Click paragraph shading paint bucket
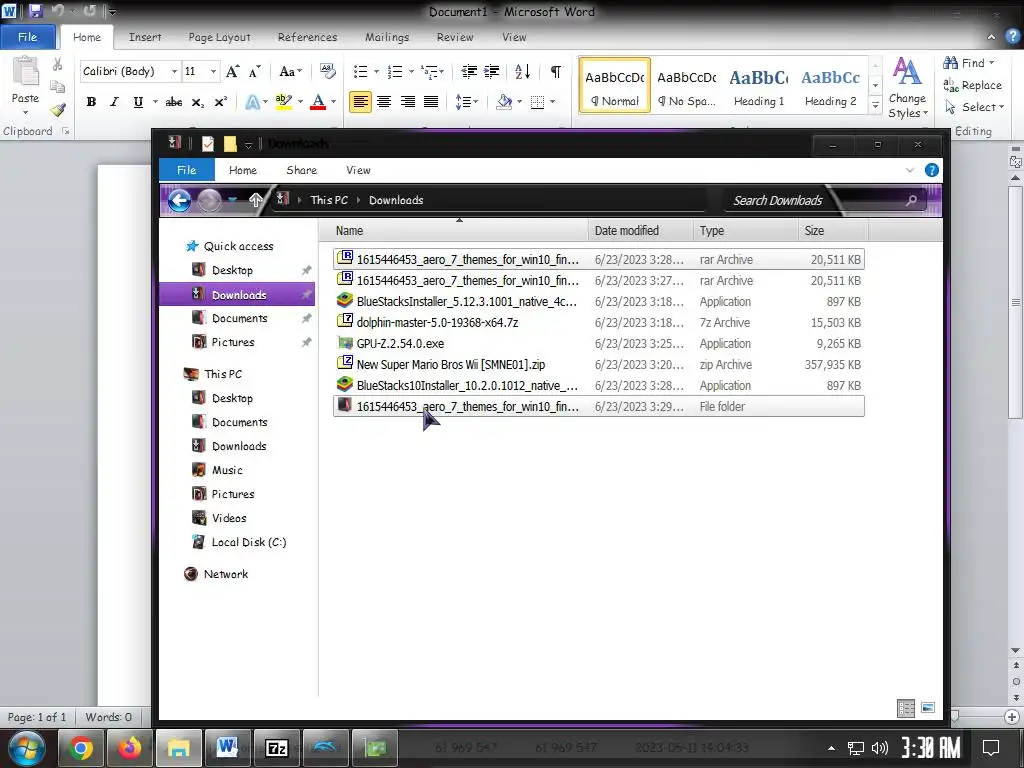 click(x=504, y=102)
